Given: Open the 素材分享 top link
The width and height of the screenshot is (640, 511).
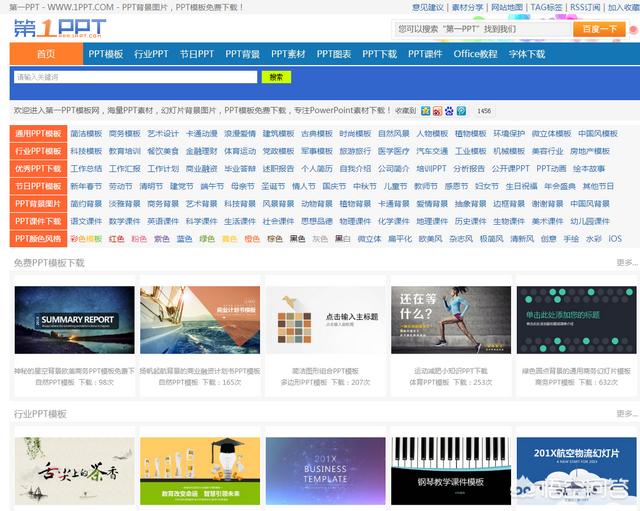Looking at the screenshot, I should (x=467, y=7).
